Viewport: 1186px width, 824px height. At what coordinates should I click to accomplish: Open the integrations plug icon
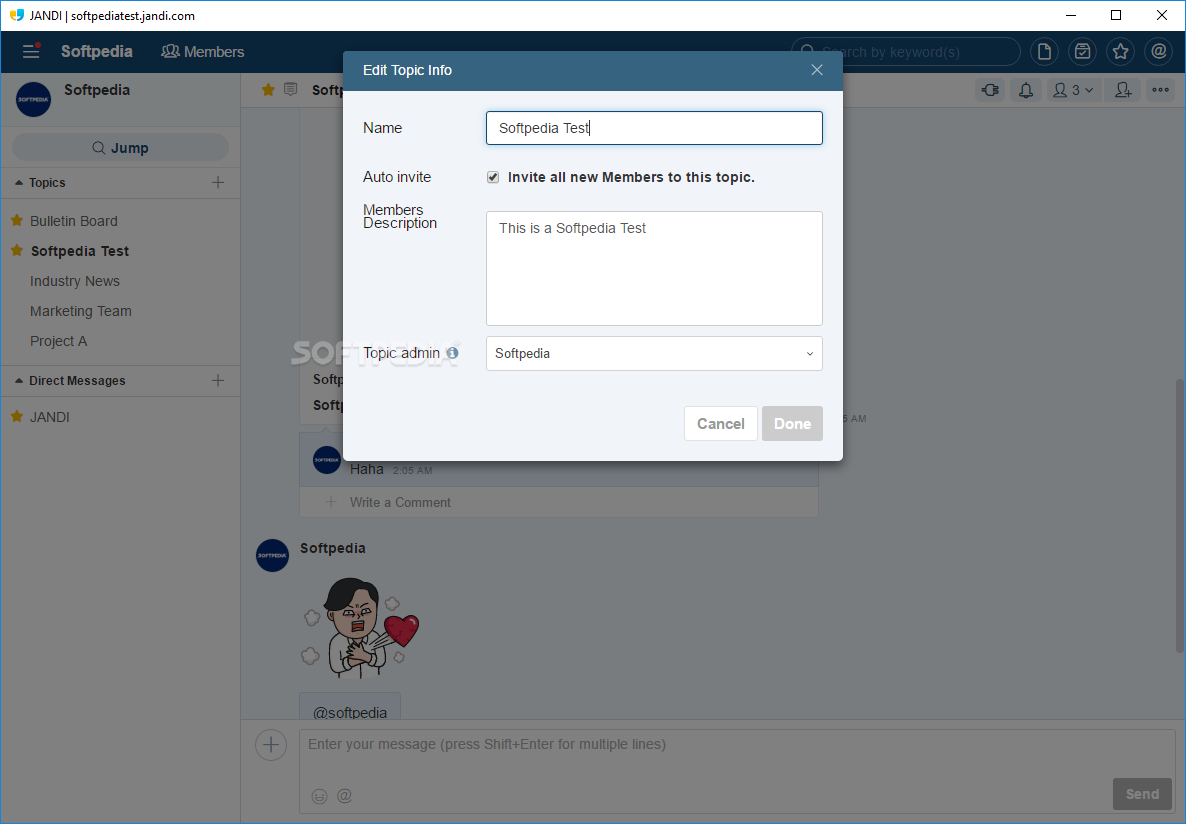(x=990, y=90)
